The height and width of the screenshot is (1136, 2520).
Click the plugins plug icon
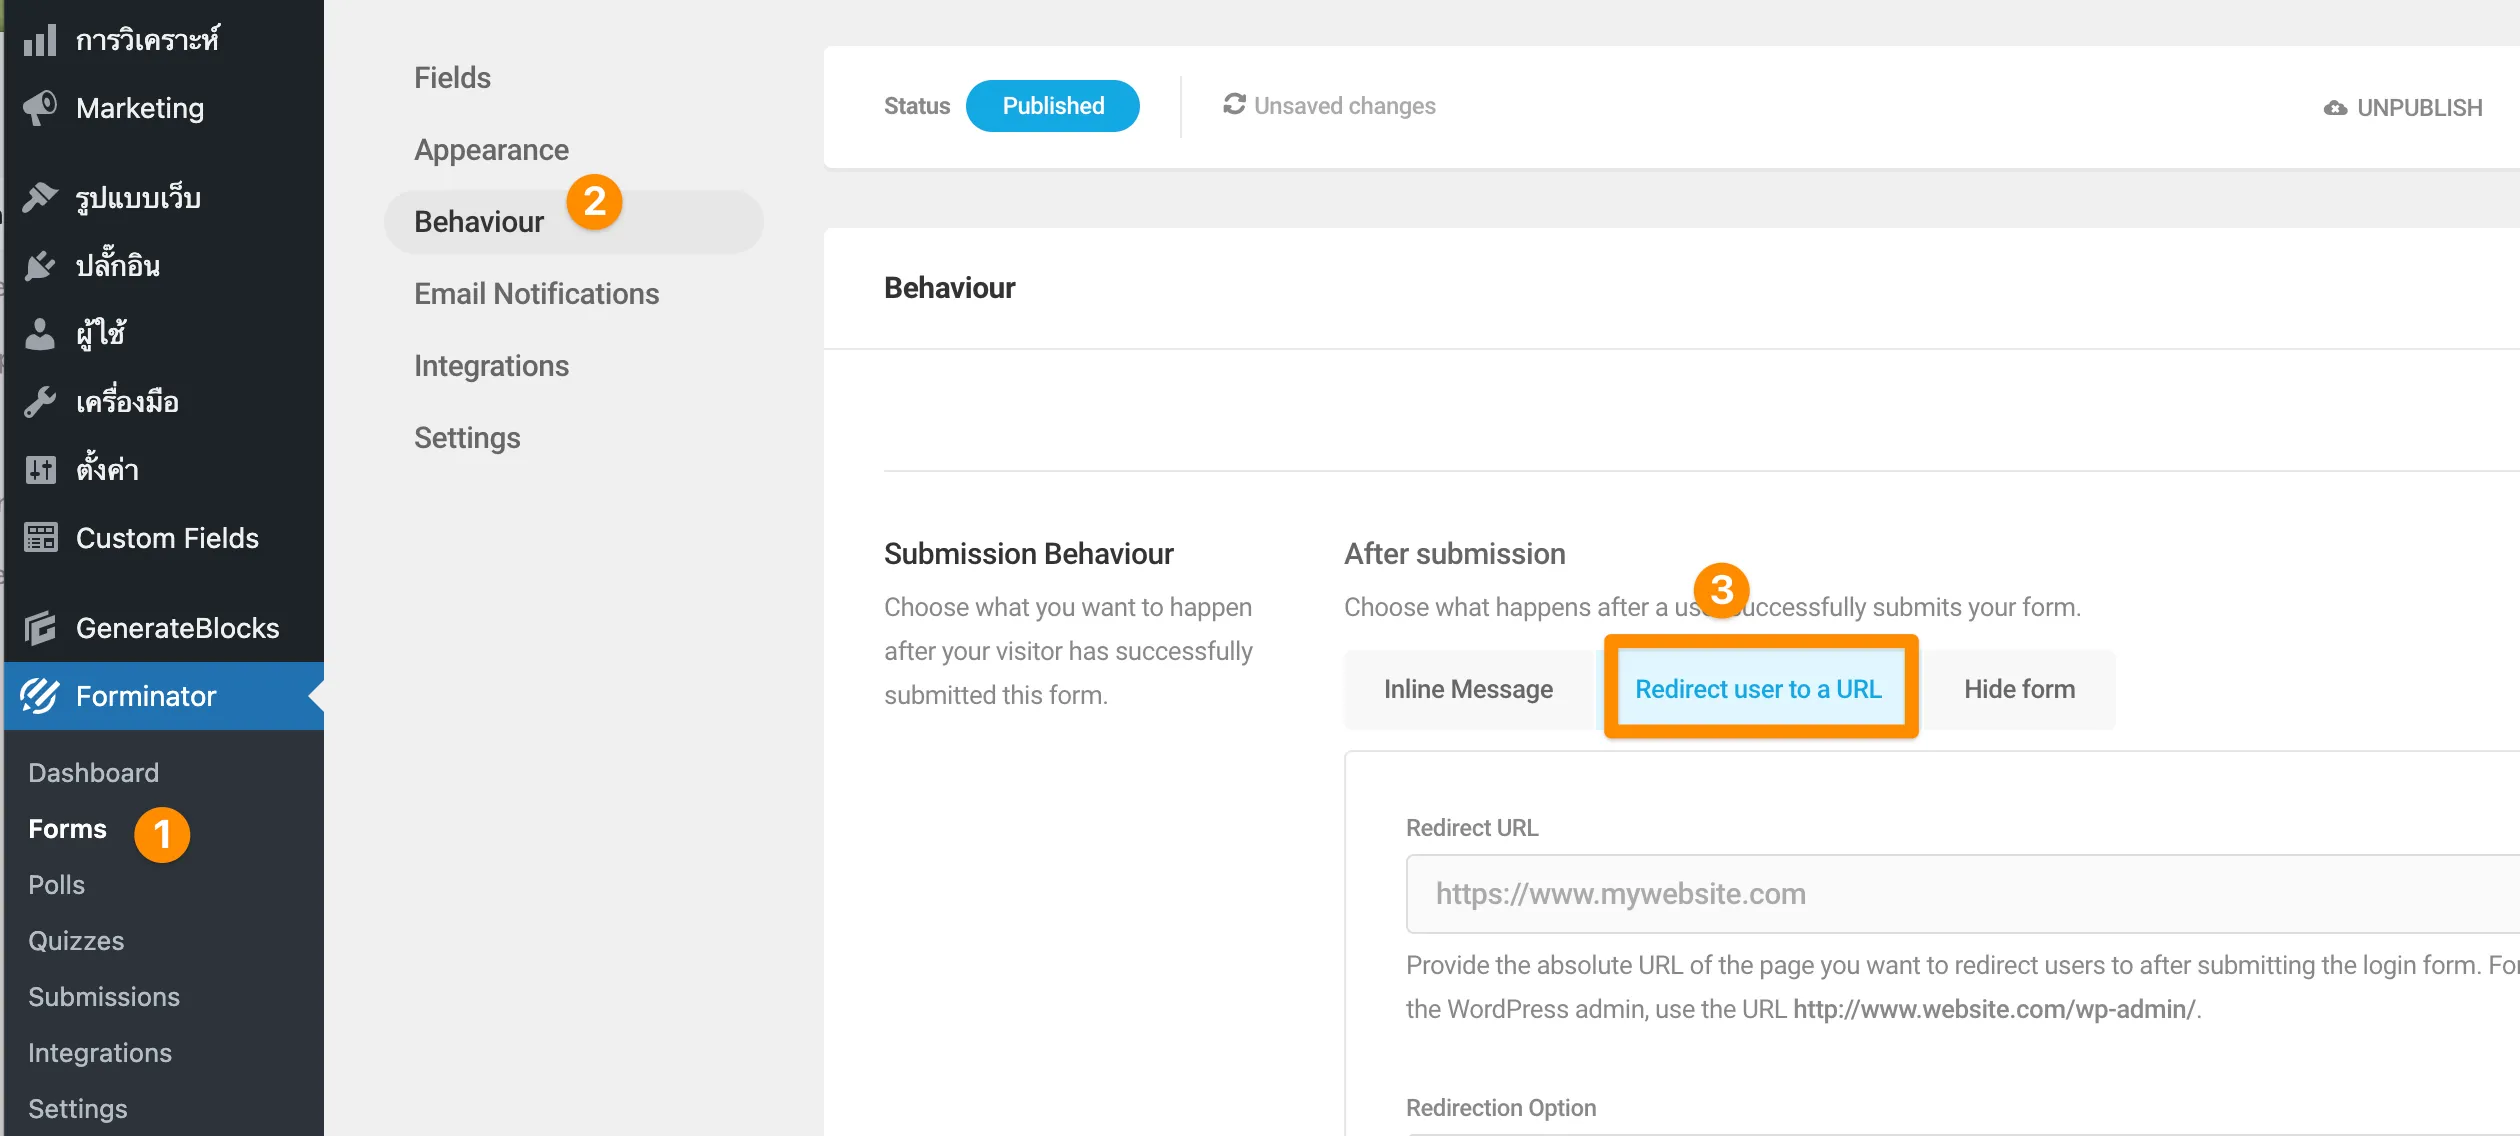click(x=40, y=266)
